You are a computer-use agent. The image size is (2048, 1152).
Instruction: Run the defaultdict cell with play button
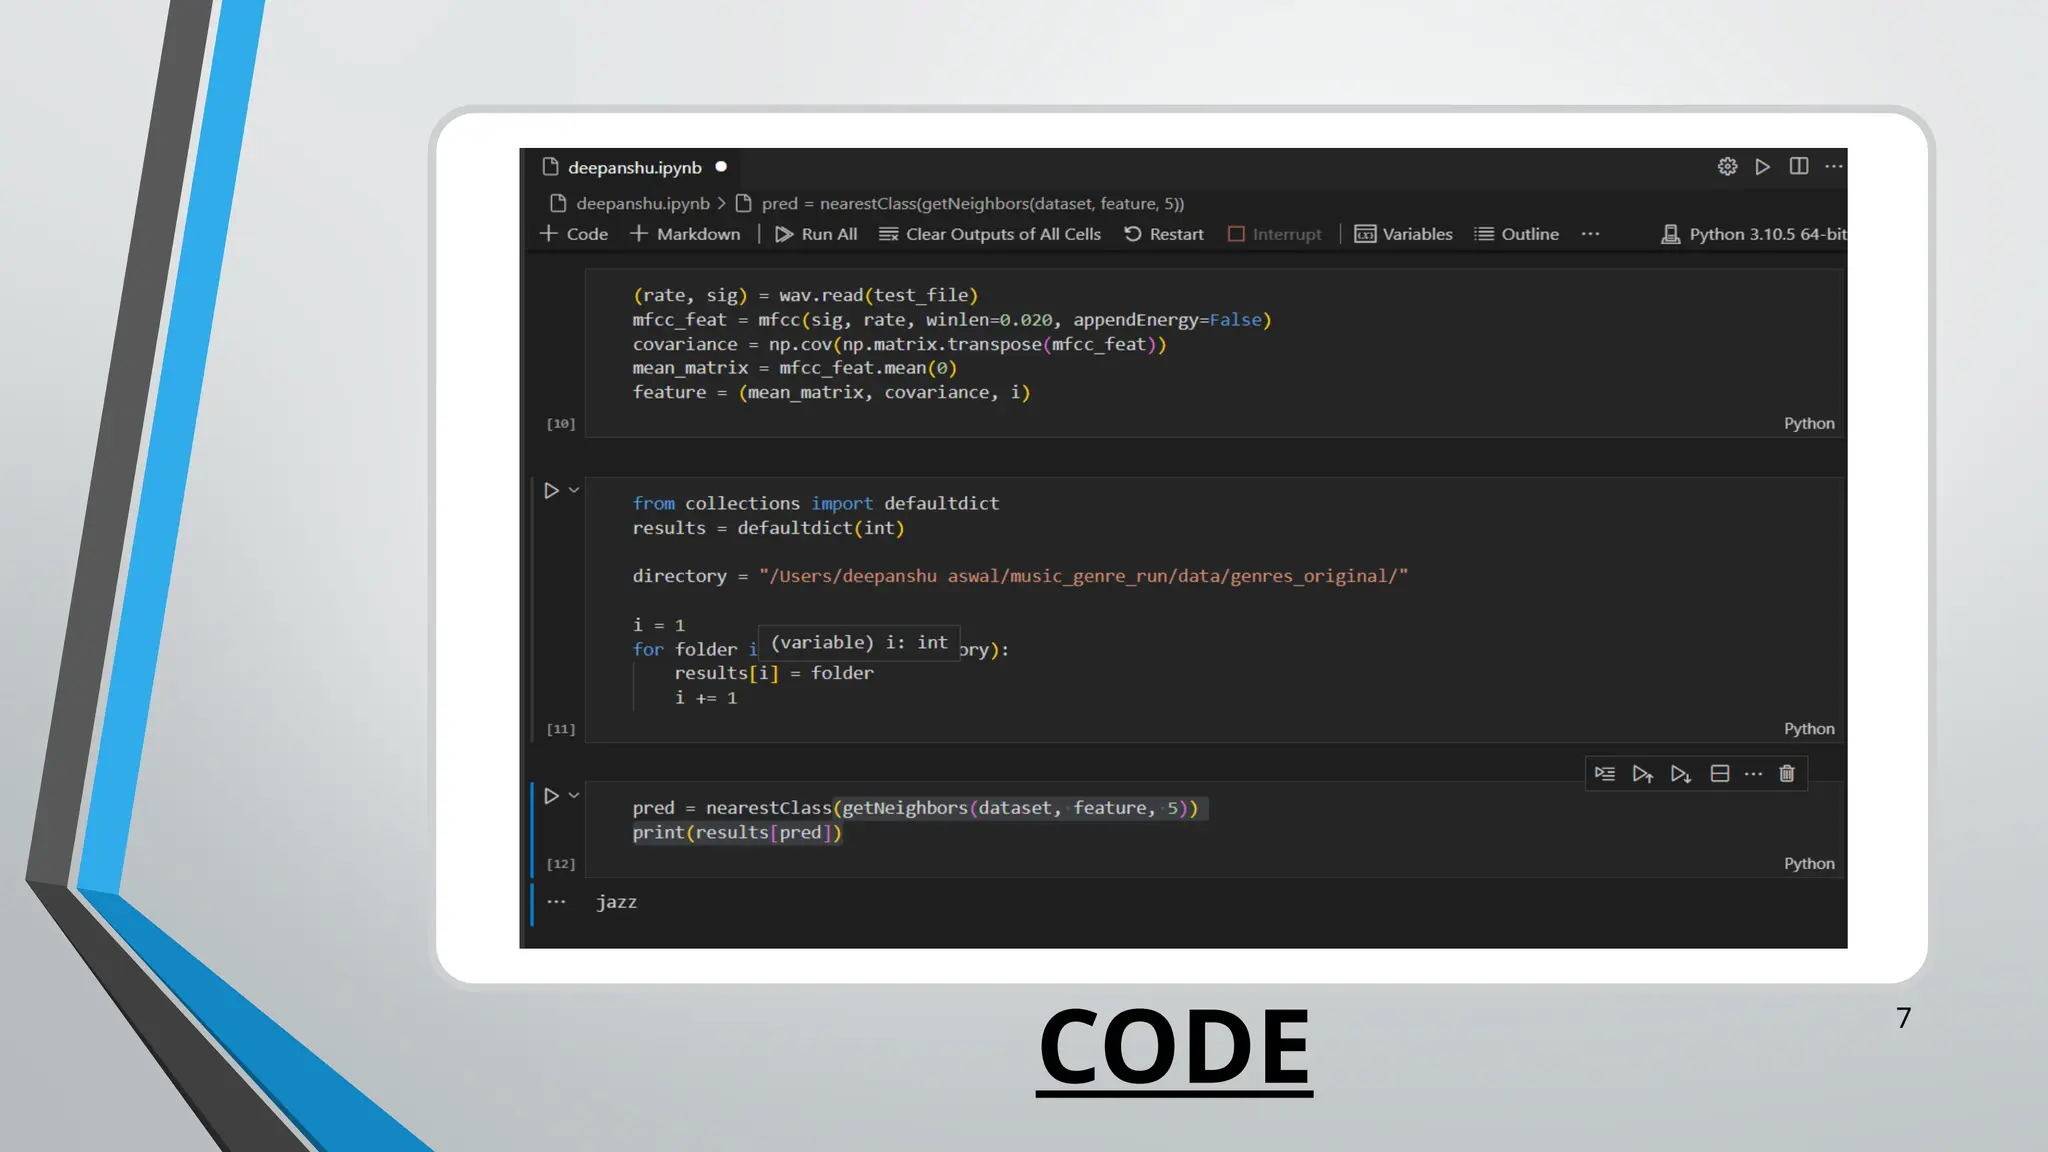pyautogui.click(x=551, y=490)
